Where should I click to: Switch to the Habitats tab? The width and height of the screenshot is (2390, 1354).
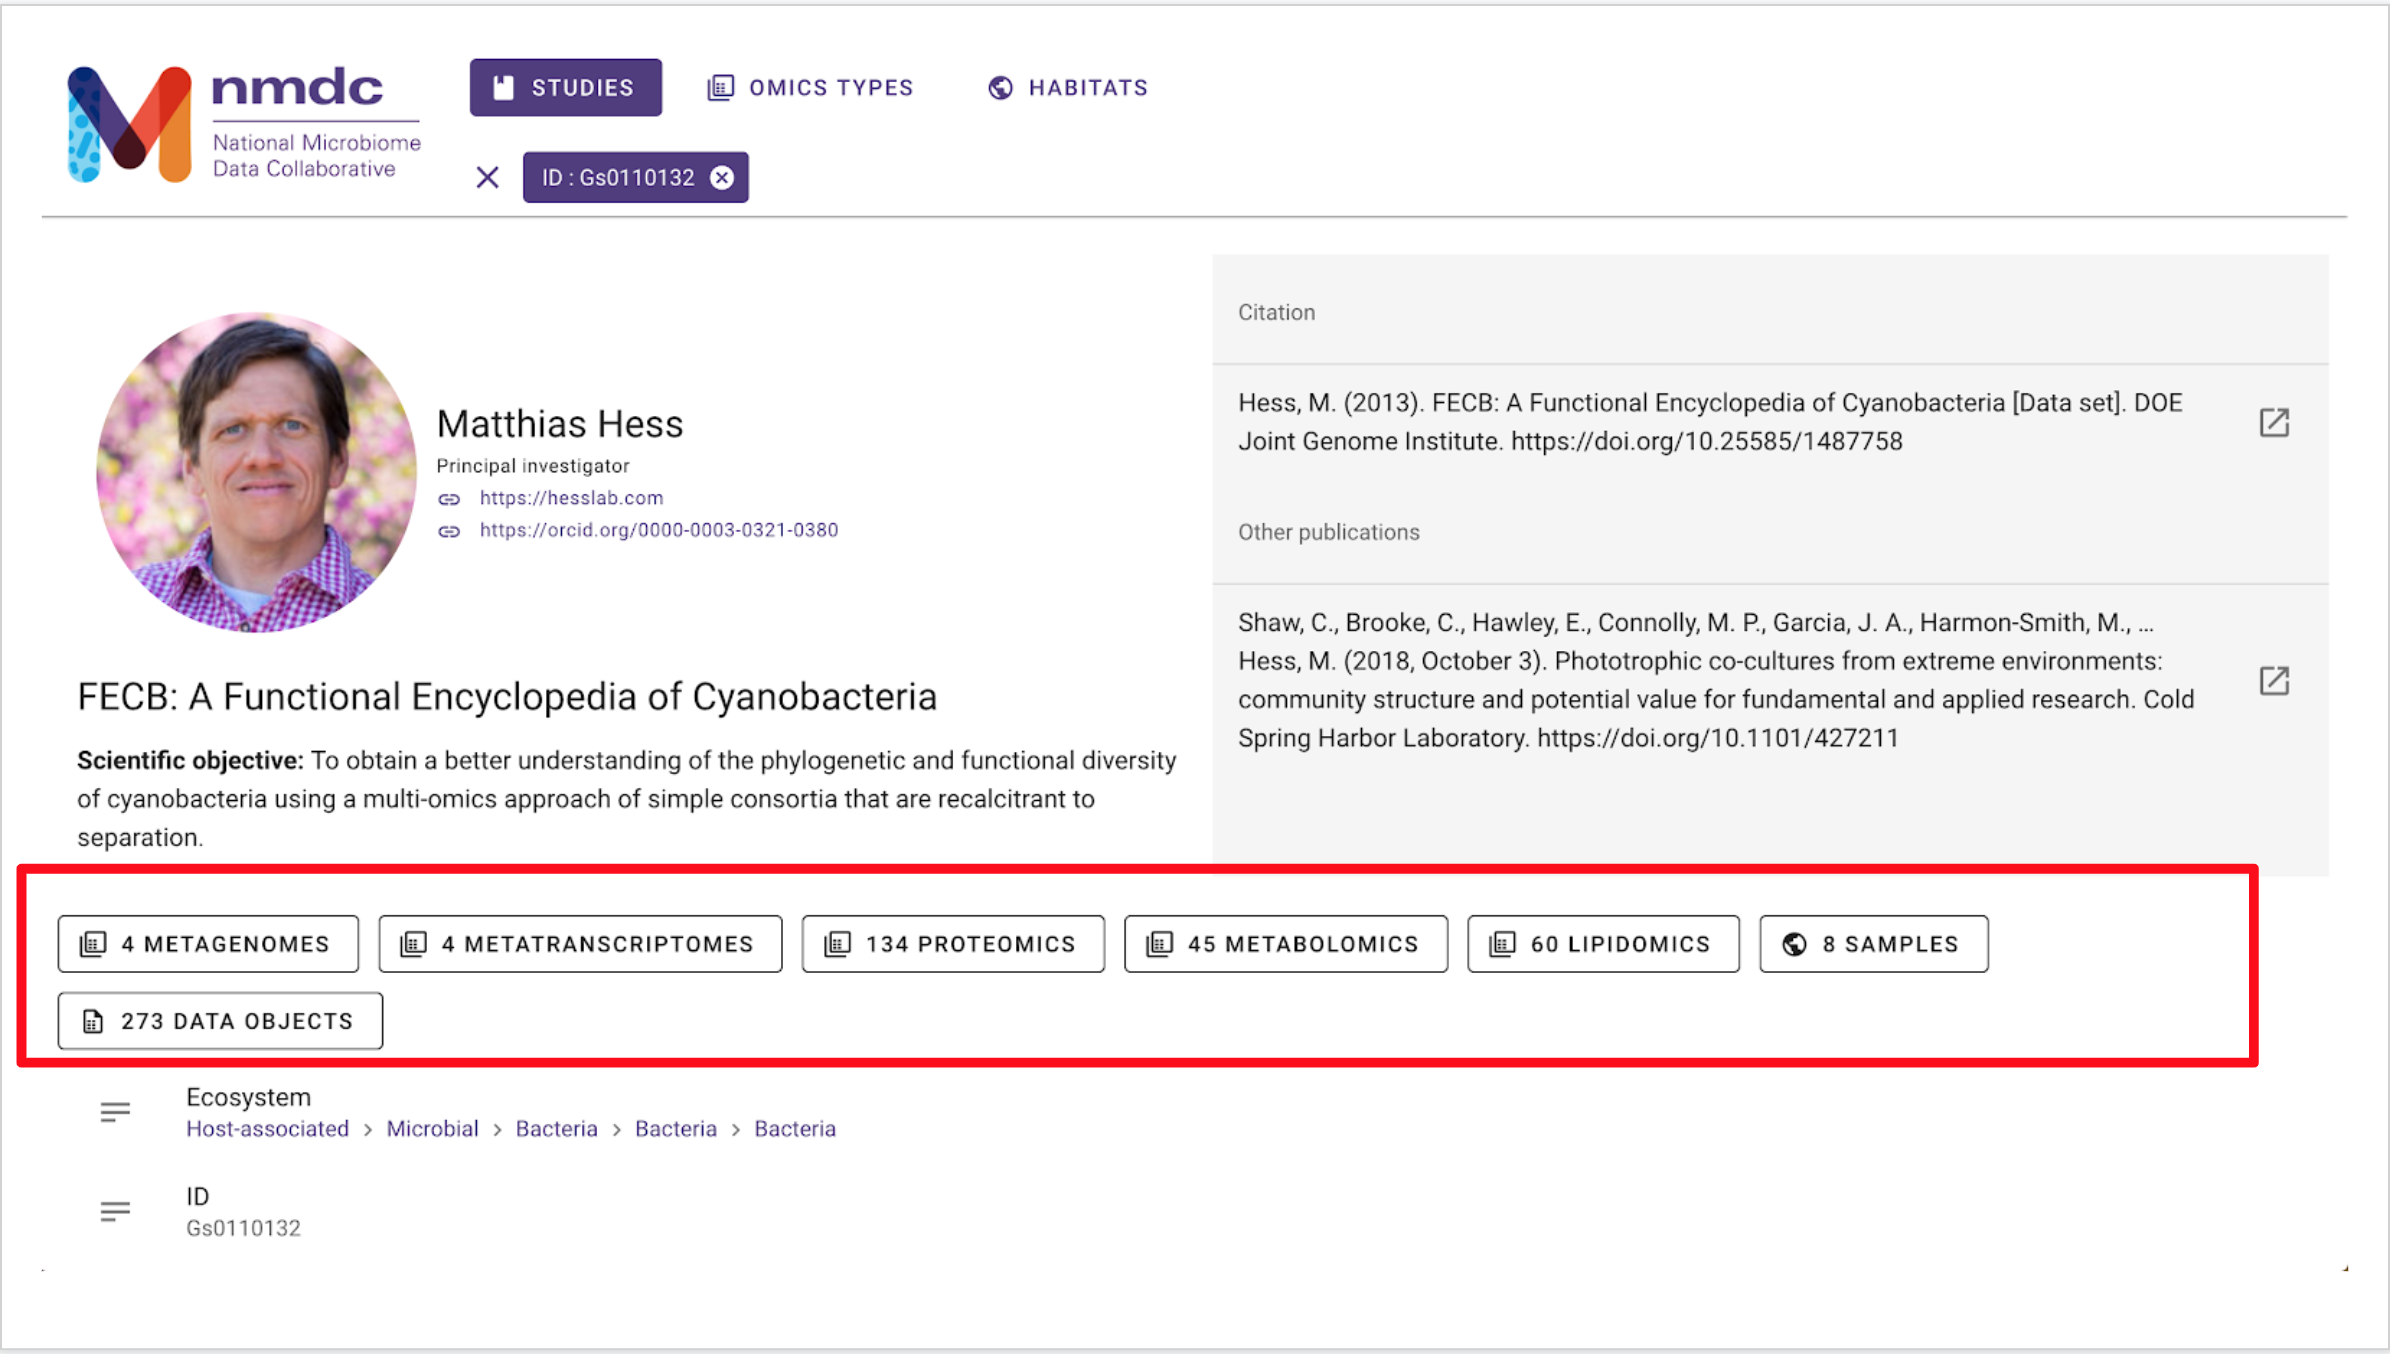[x=1066, y=87]
